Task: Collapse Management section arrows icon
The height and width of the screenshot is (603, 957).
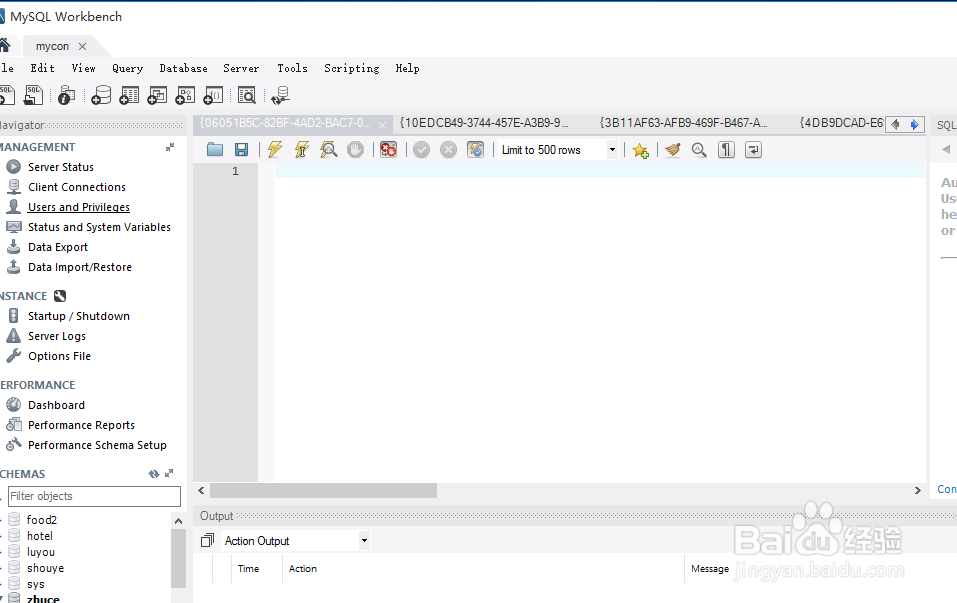Action: coord(170,147)
